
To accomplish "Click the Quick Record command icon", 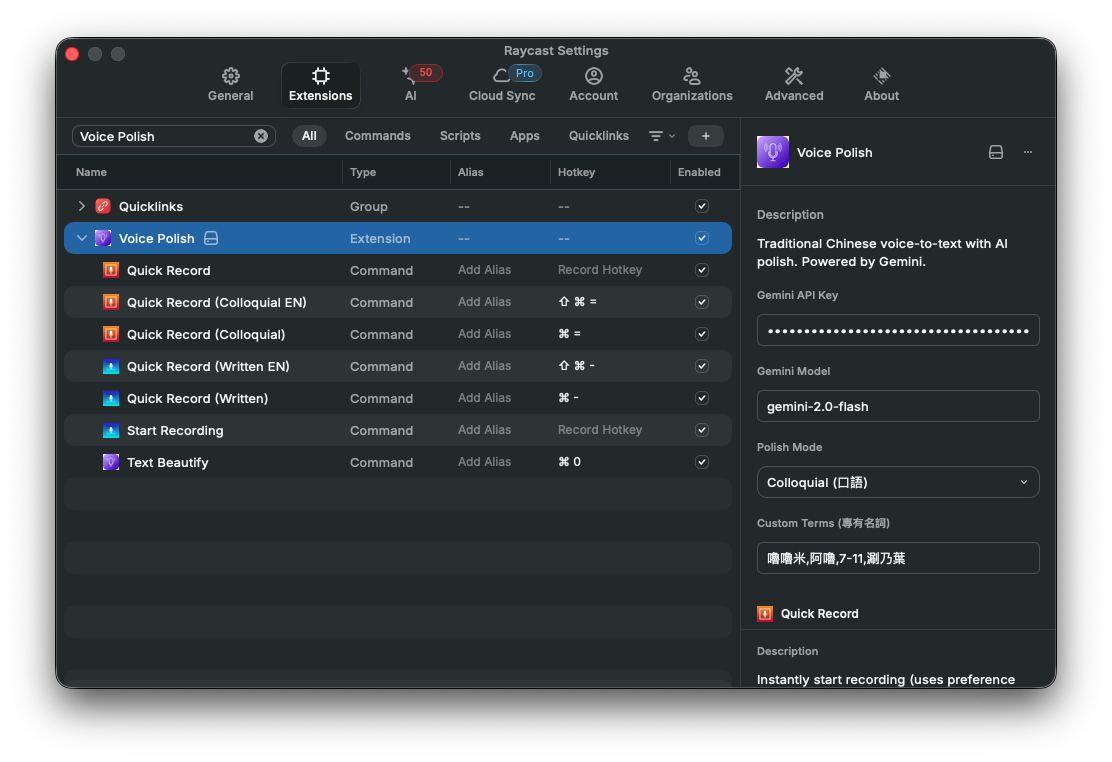I will (x=111, y=270).
